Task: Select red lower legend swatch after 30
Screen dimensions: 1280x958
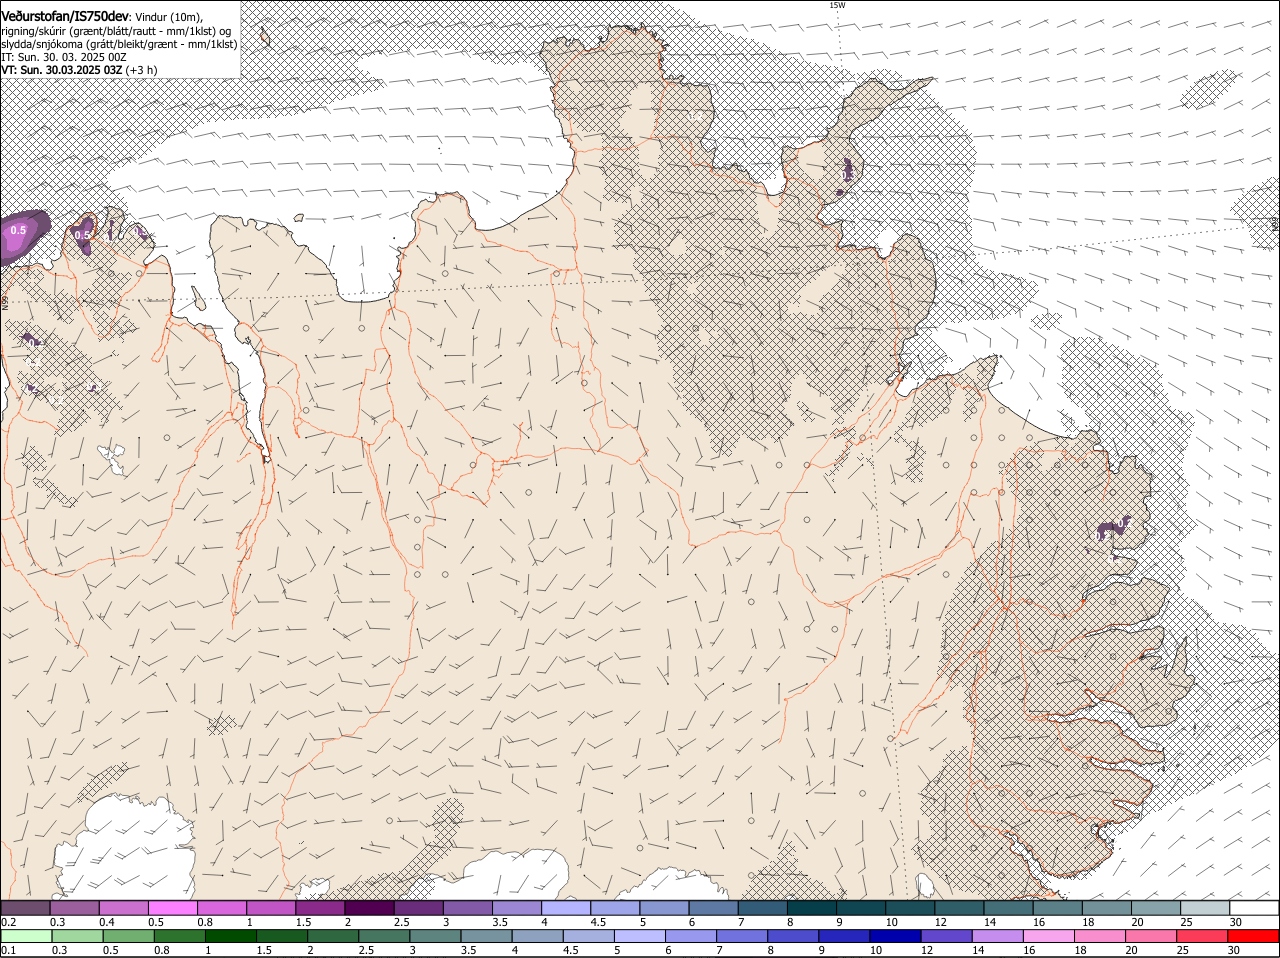Action: (x=1254, y=936)
